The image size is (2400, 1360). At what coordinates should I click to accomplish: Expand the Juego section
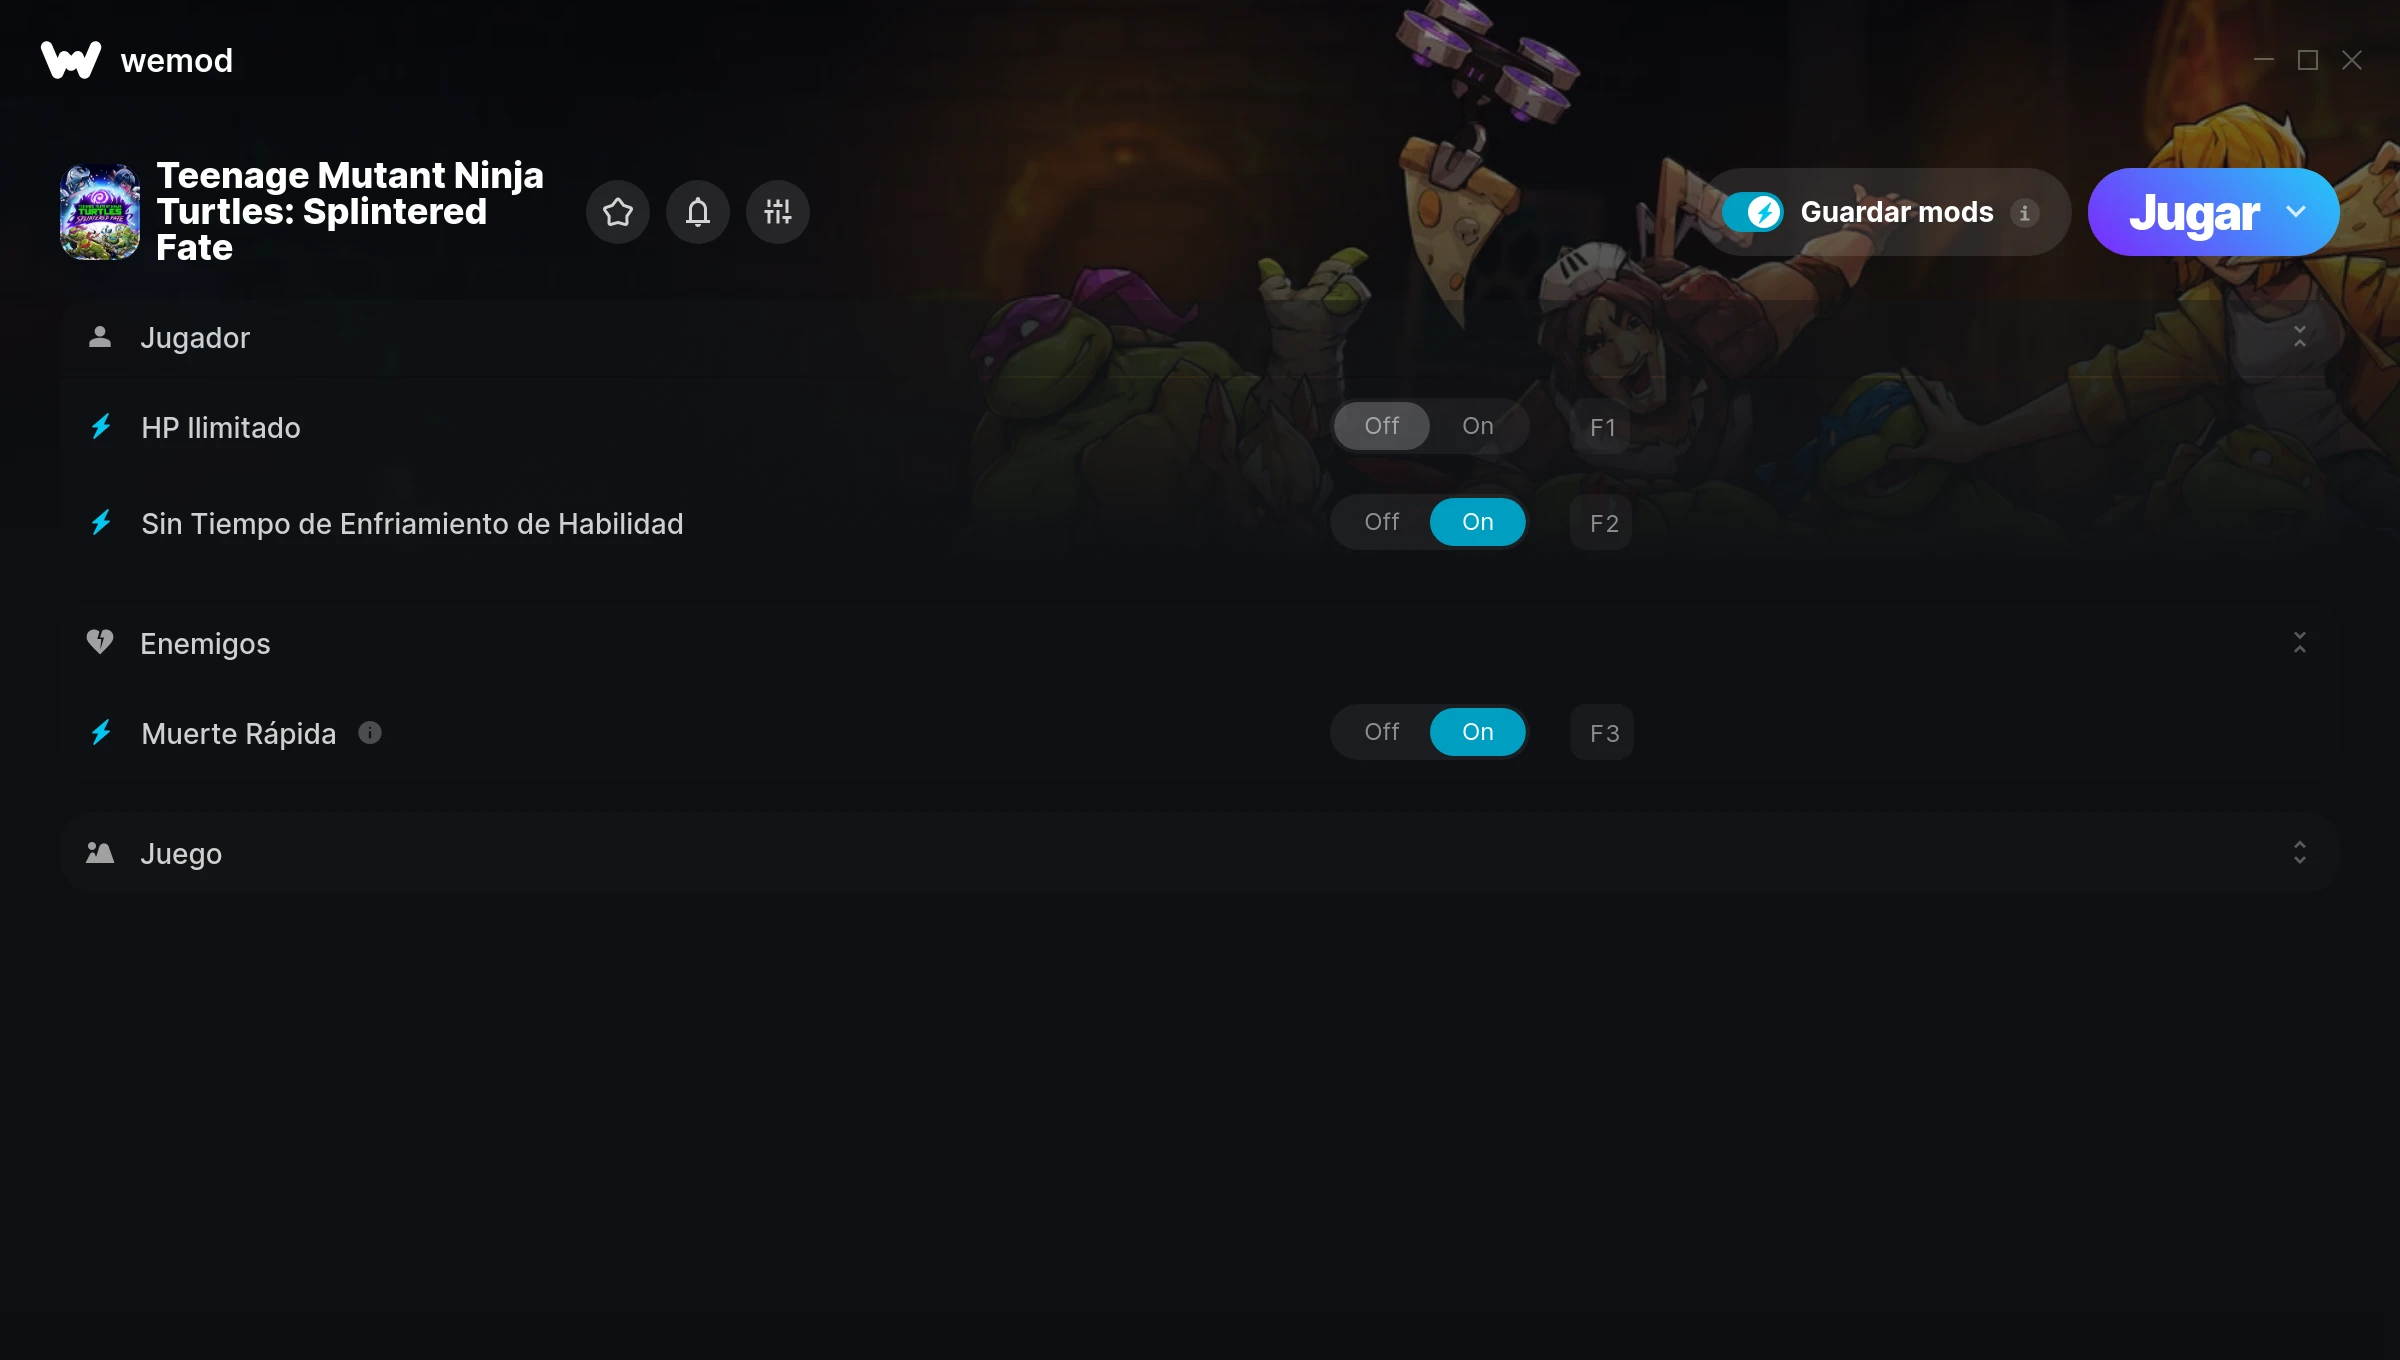pyautogui.click(x=2300, y=852)
